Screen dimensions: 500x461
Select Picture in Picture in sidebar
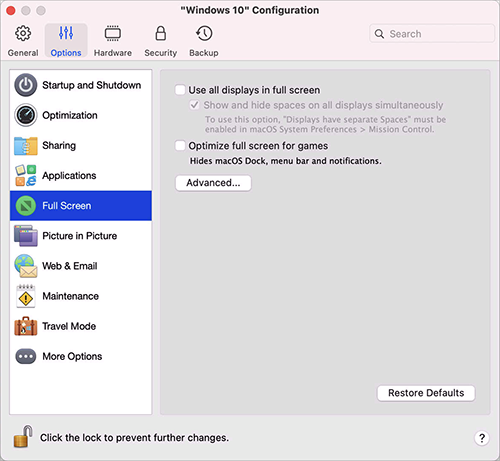(81, 236)
